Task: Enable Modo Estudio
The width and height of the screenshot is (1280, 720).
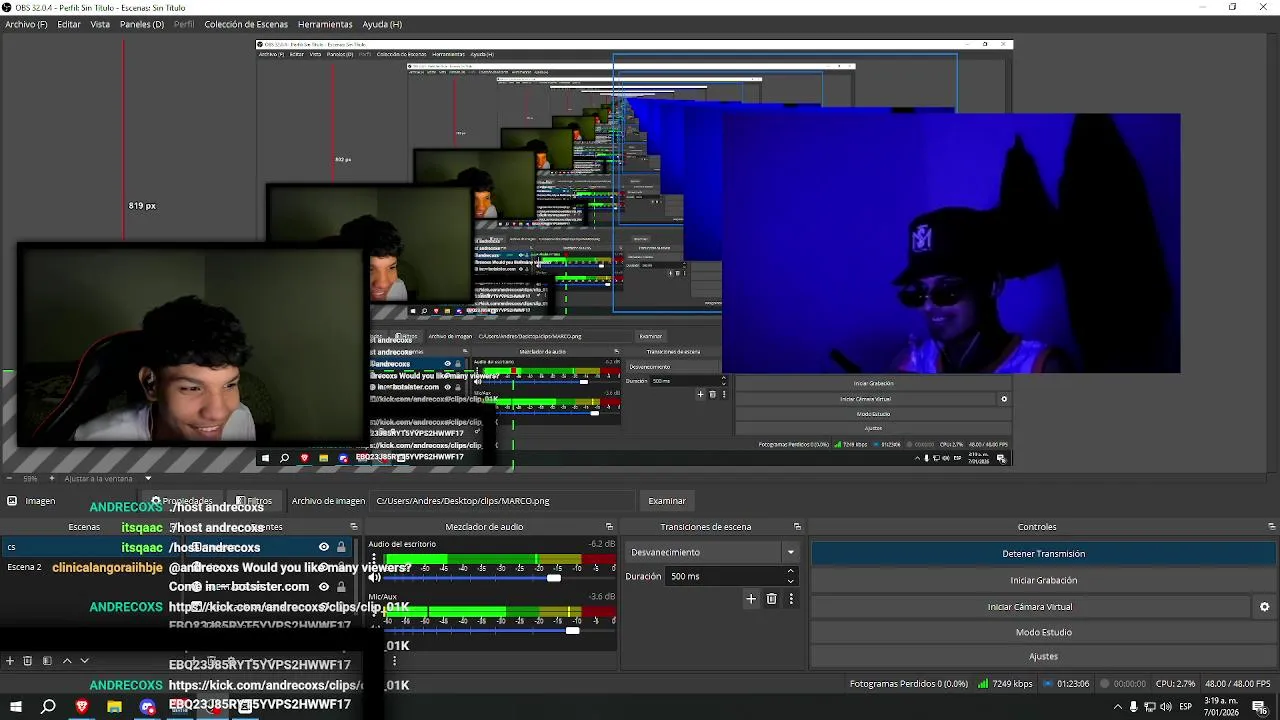Action: click(1043, 632)
